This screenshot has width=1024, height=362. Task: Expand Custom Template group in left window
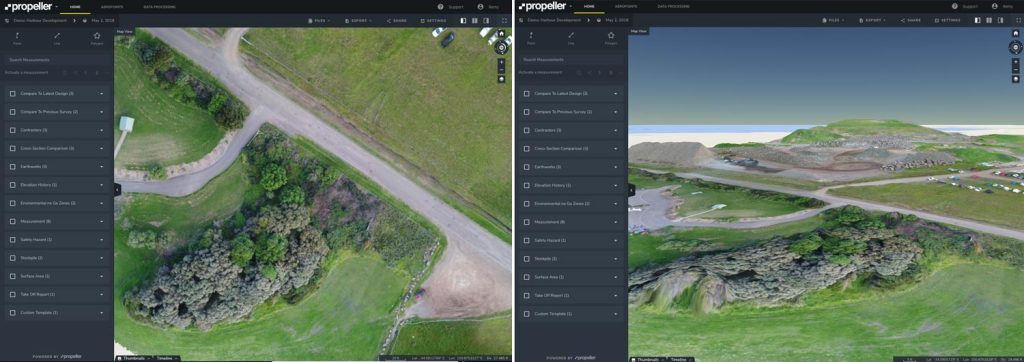[102, 313]
